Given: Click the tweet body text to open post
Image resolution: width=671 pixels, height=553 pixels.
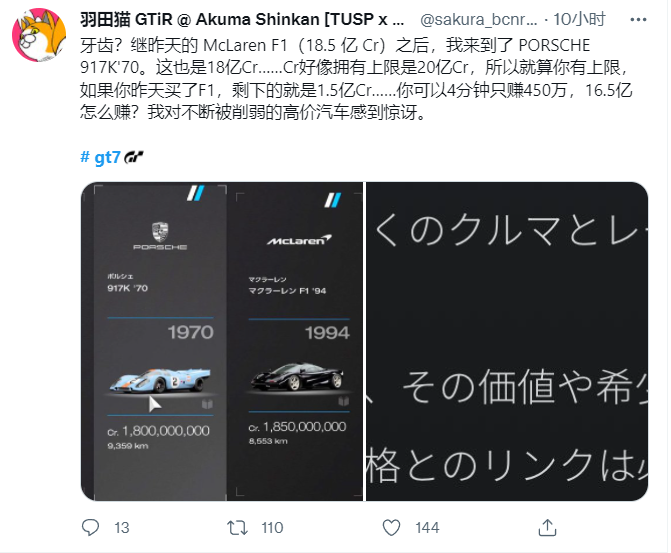Looking at the screenshot, I should 355,79.
